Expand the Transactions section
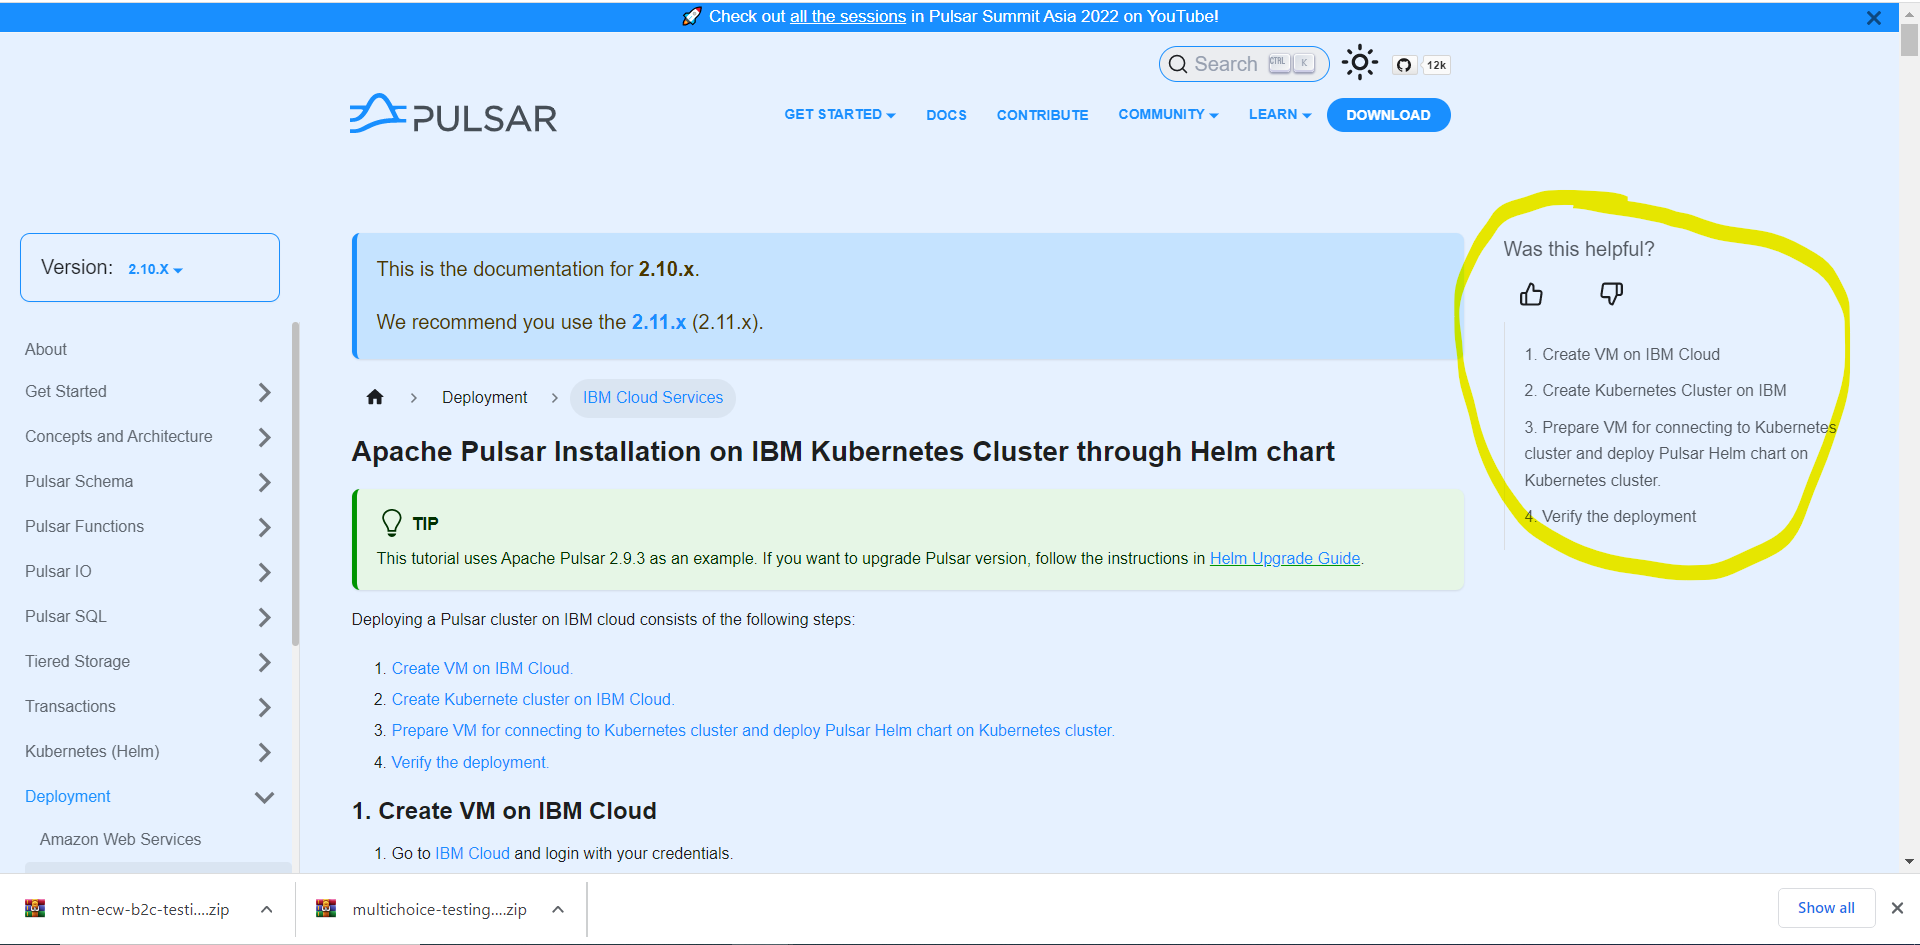 pos(264,707)
